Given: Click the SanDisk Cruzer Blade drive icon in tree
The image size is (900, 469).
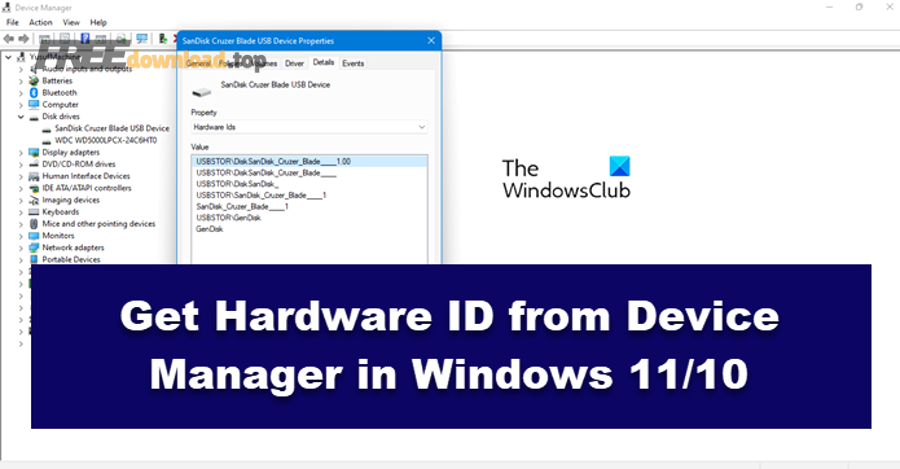Looking at the screenshot, I should pos(46,129).
